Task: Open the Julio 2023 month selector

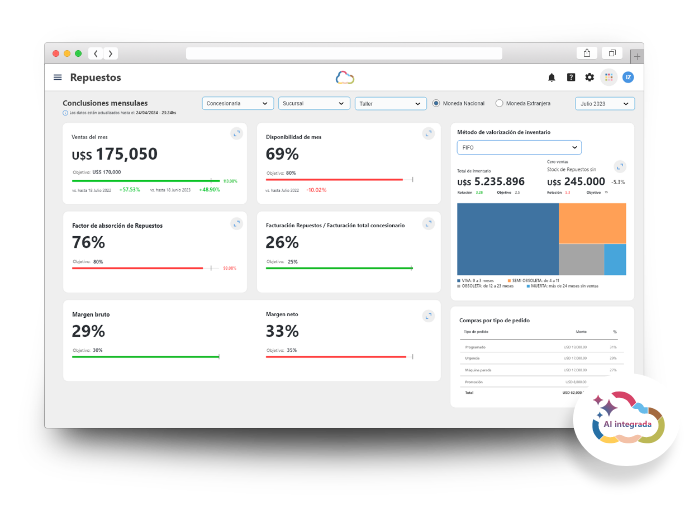Action: tap(605, 103)
